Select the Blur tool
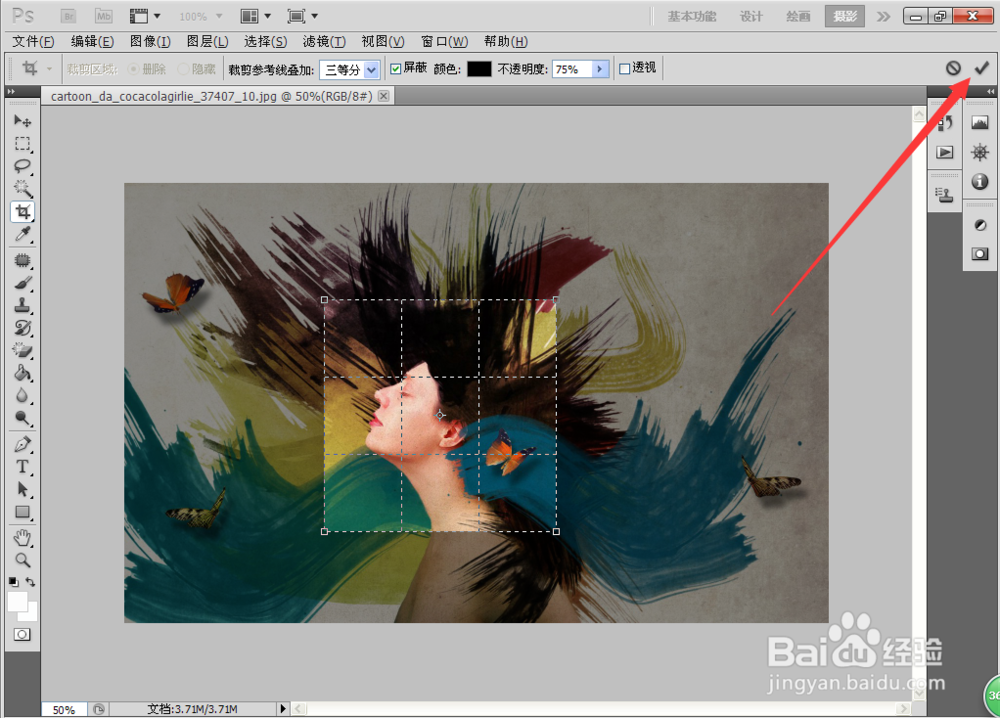Screen dimensions: 1000x718 (x=22, y=395)
